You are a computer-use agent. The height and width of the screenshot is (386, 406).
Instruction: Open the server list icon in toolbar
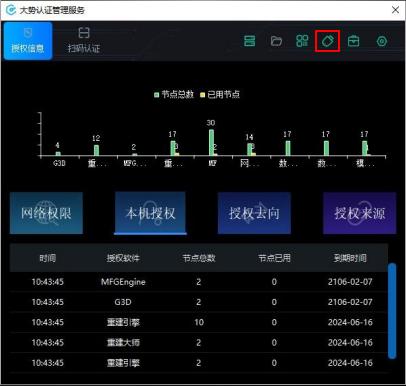point(250,41)
